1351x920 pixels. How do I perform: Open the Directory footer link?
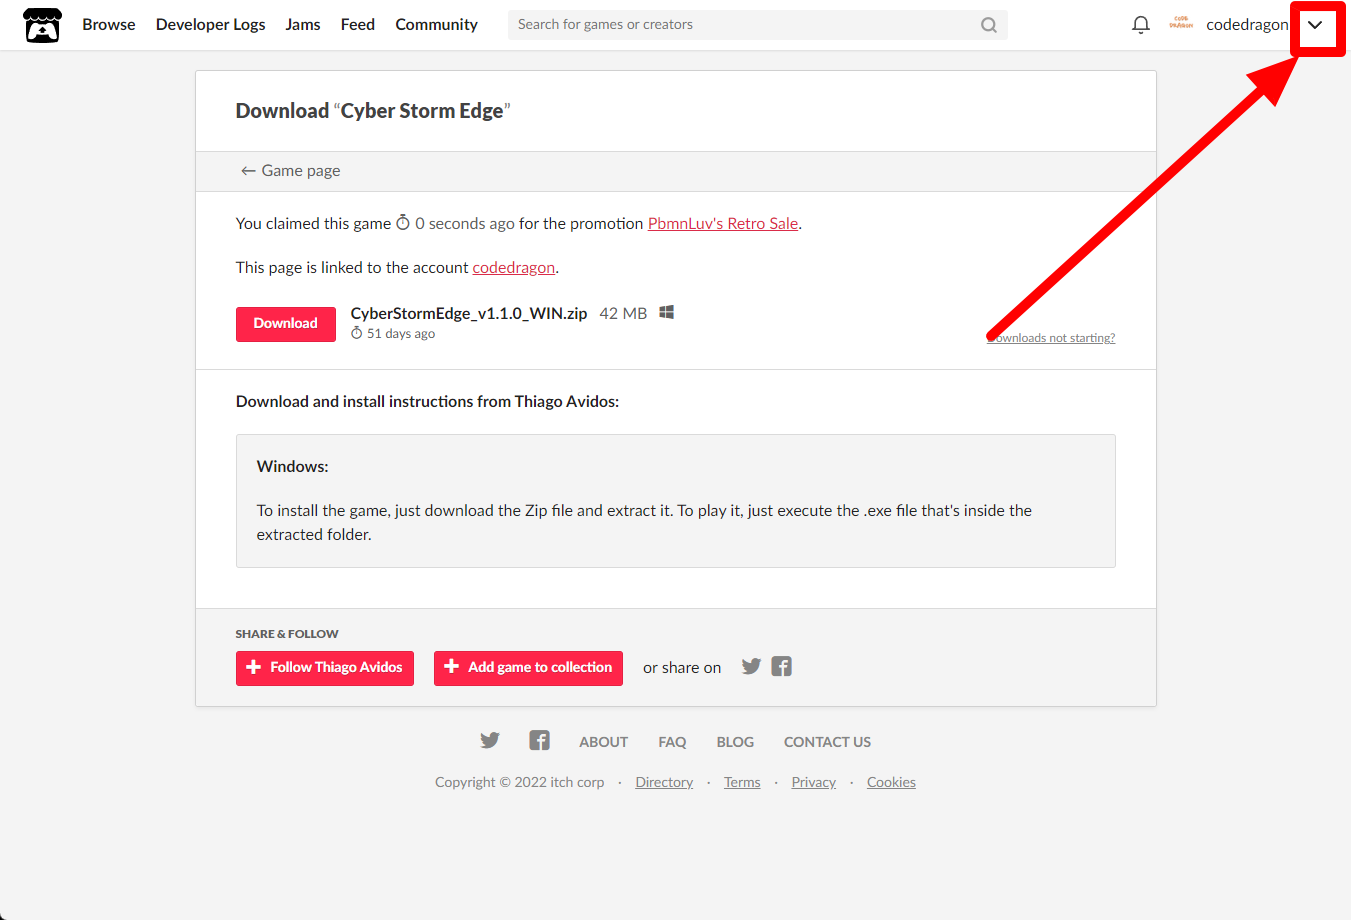pos(664,783)
